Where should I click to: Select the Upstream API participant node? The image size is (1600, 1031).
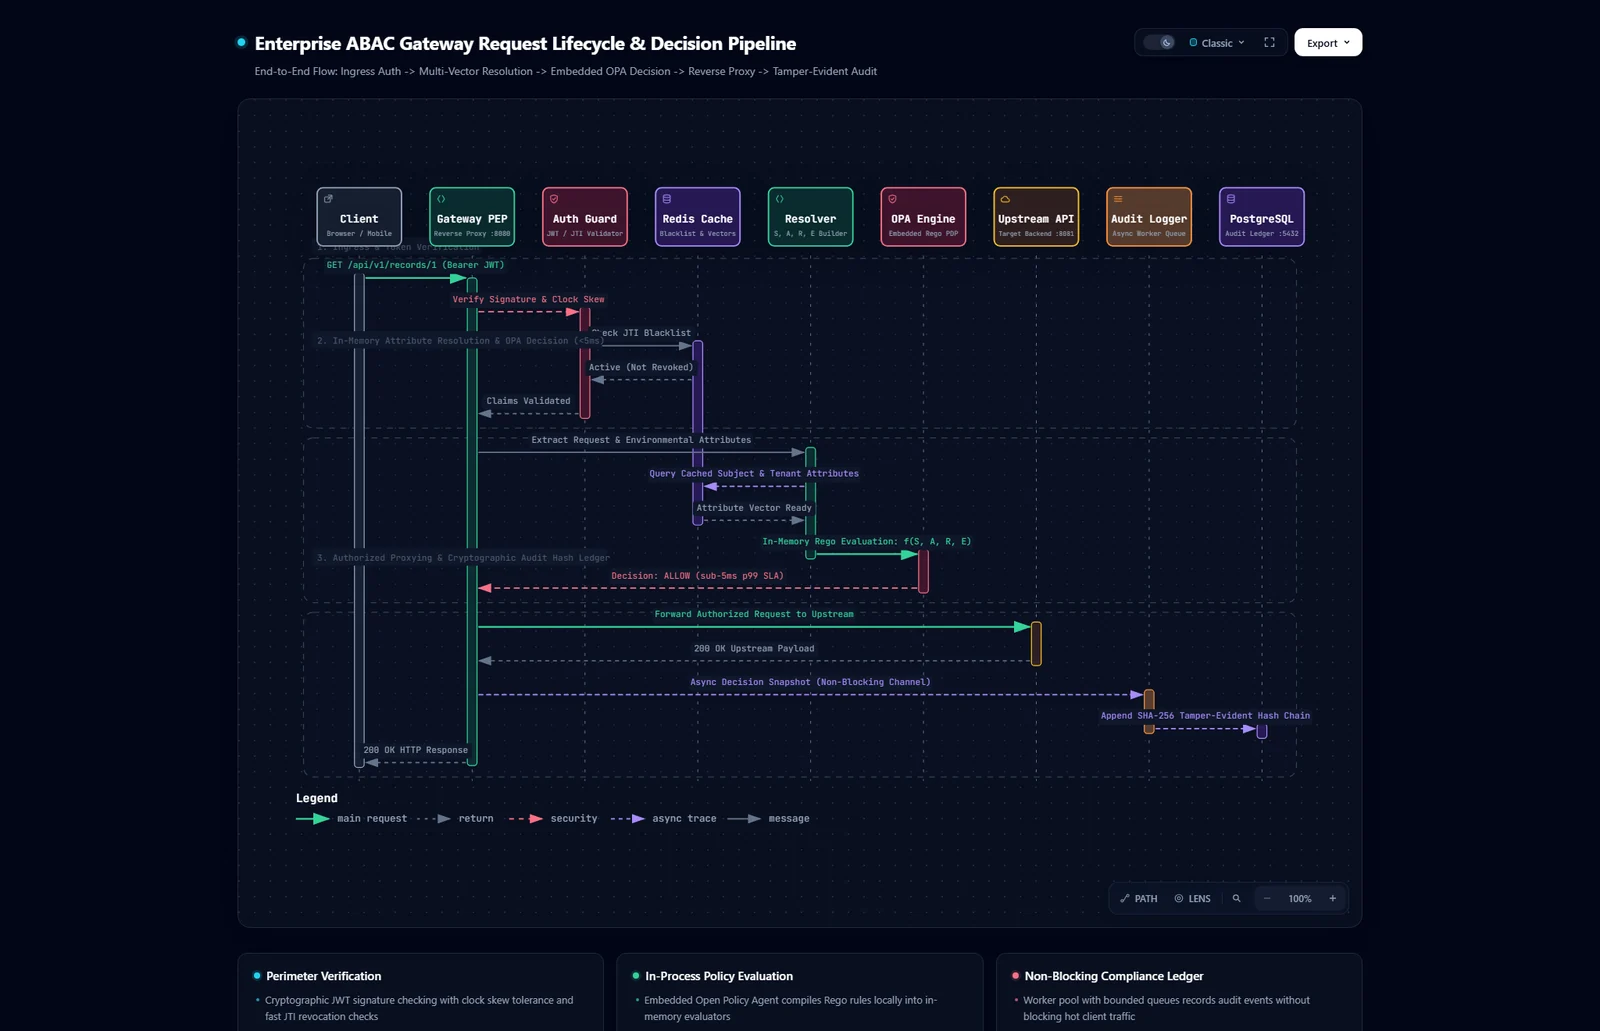pyautogui.click(x=1036, y=216)
